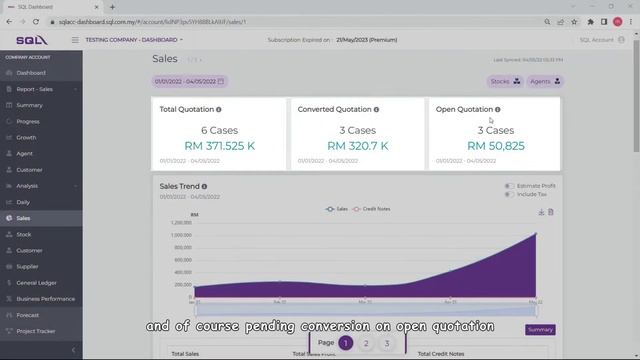Collapse the Analysis section chevron
The height and width of the screenshot is (360, 640).
click(76, 186)
